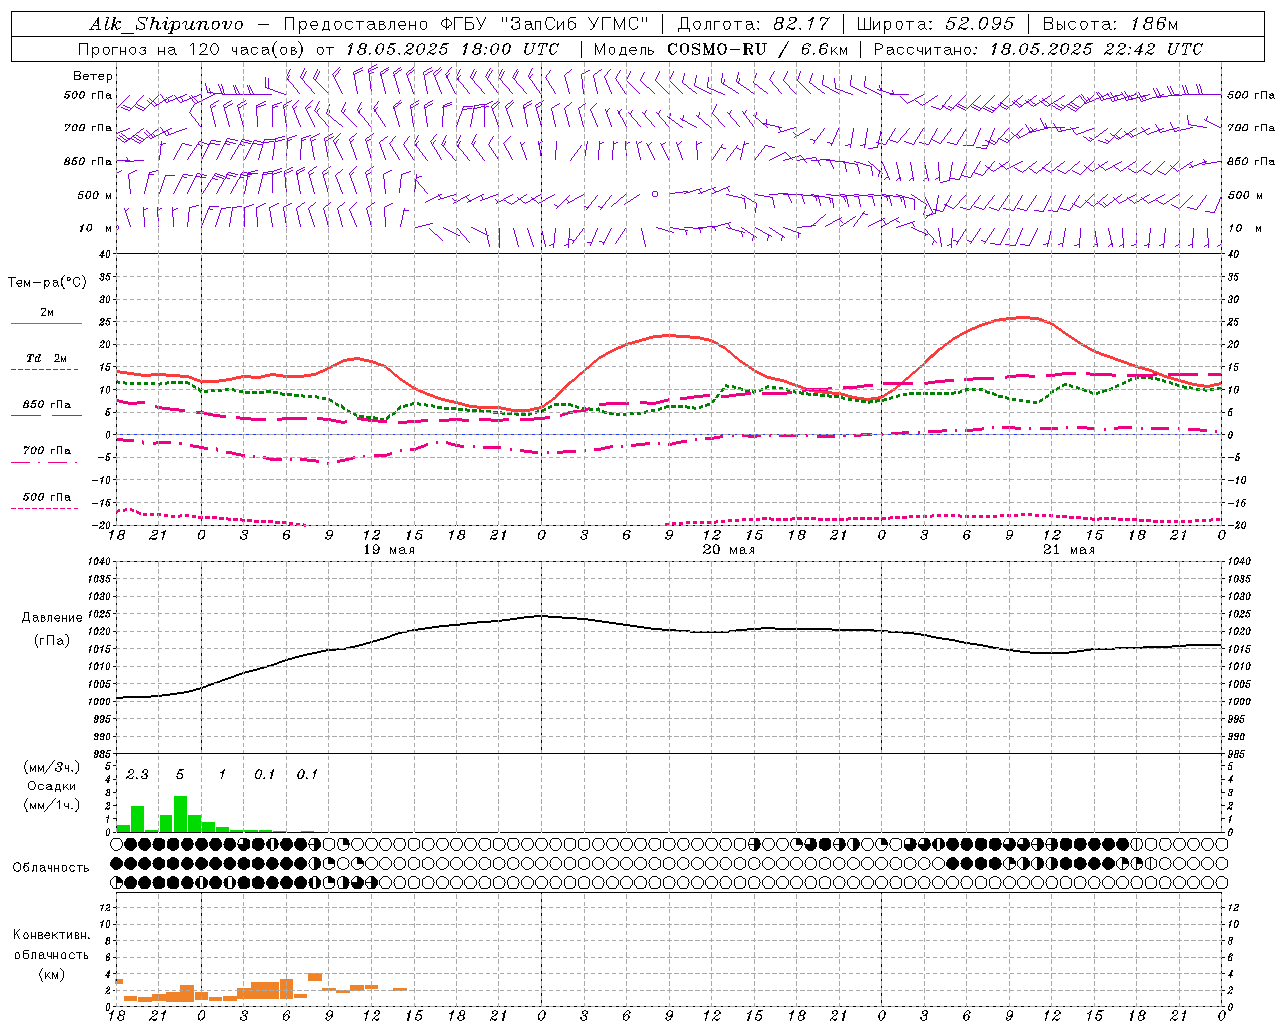The image size is (1280, 1024).
Task: Click the Ветер panel label
Action: pyautogui.click(x=93, y=76)
